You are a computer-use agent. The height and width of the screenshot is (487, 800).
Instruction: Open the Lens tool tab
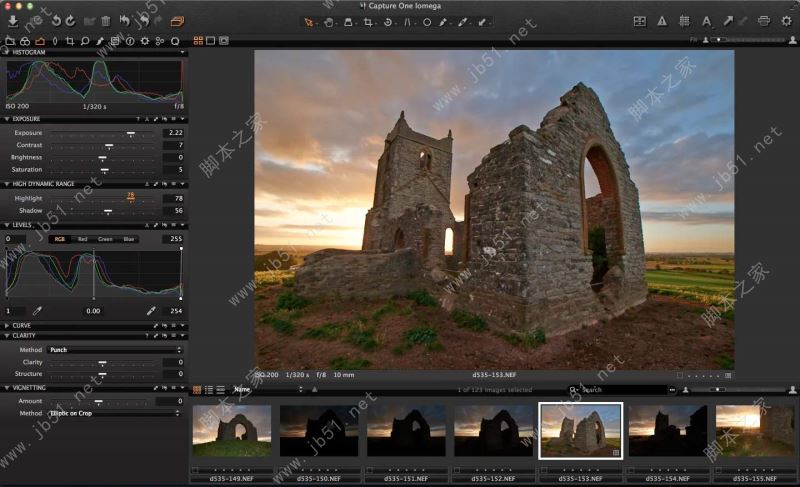point(55,41)
